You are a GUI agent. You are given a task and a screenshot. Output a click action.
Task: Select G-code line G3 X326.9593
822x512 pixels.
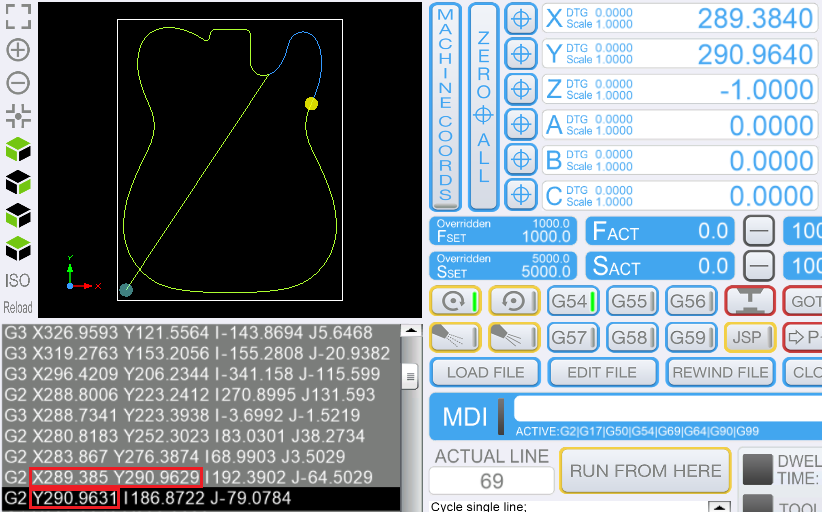coord(188,332)
